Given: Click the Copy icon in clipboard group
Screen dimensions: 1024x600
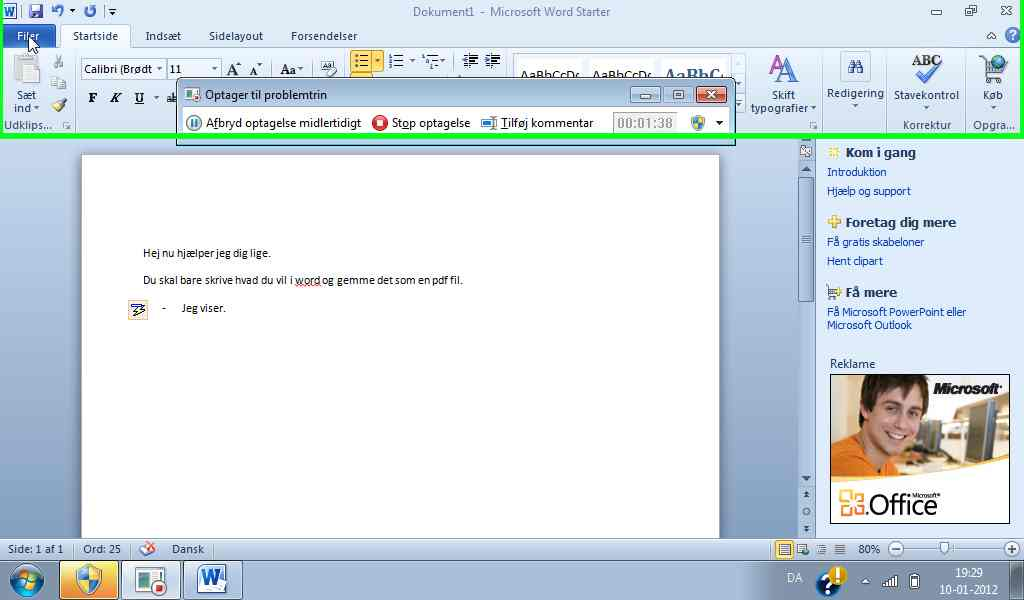Looking at the screenshot, I should [59, 83].
